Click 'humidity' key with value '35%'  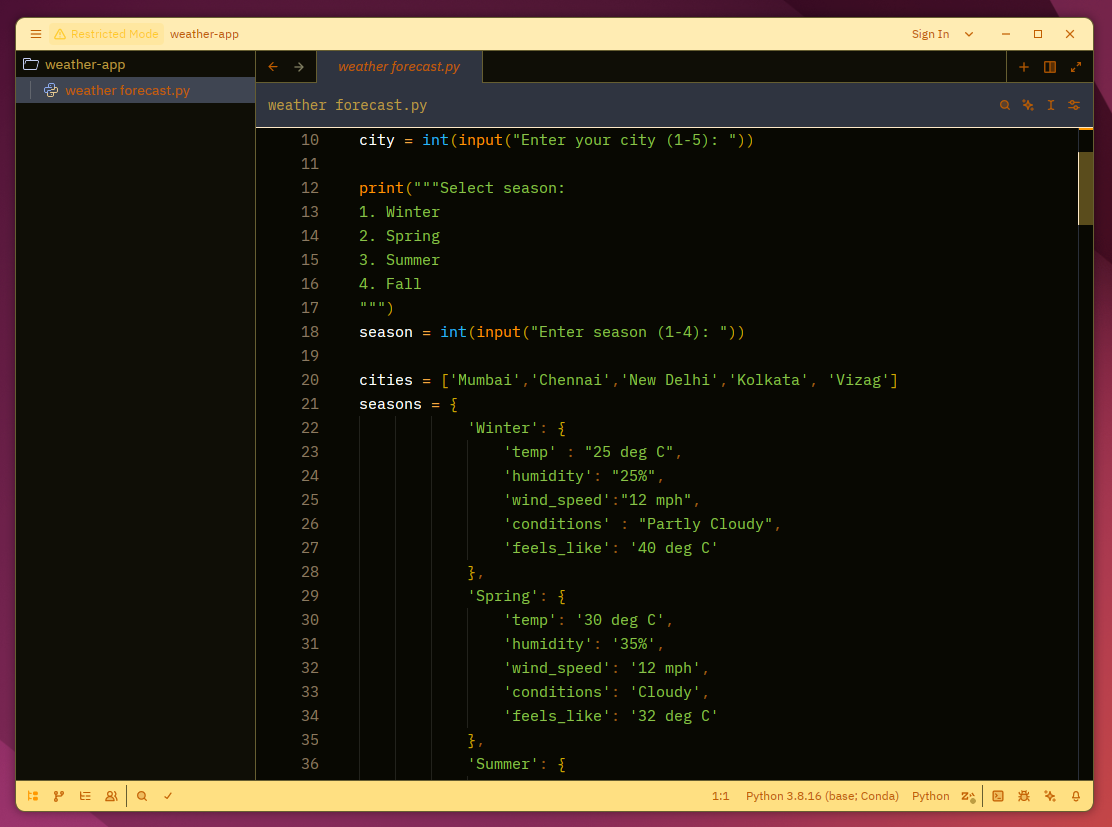click(547, 644)
